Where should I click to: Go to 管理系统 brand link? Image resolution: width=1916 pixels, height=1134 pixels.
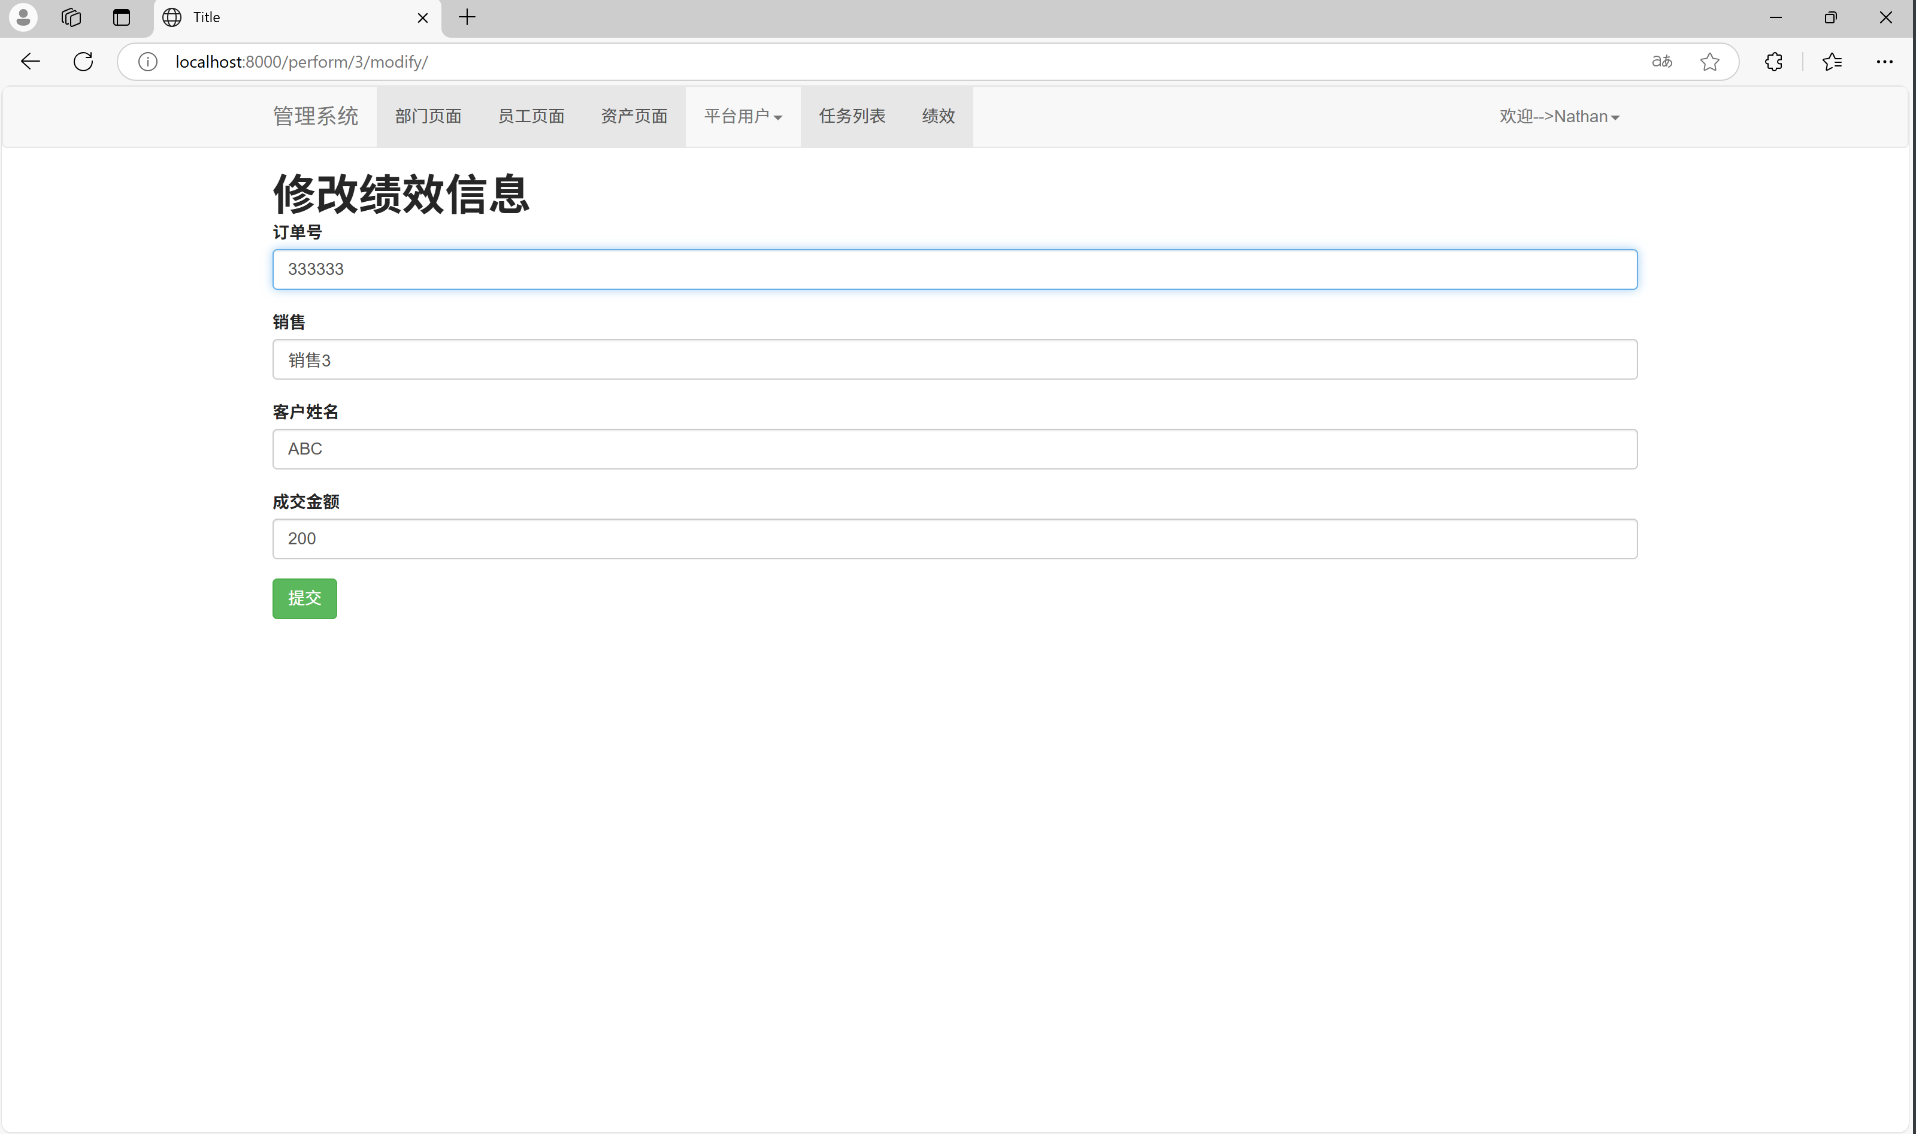[315, 116]
